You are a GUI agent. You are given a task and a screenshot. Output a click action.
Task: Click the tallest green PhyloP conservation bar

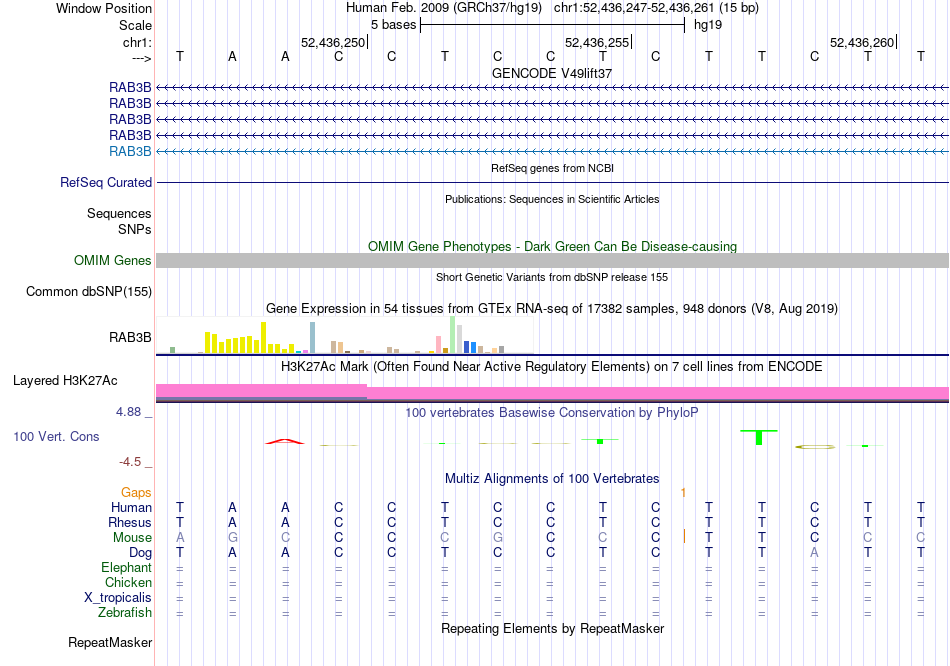(x=759, y=437)
